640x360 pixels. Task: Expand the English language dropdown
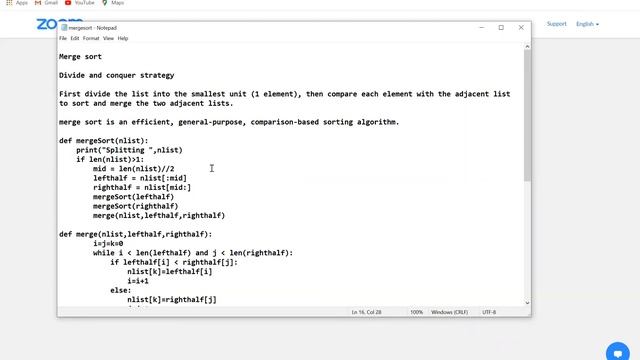(x=587, y=24)
